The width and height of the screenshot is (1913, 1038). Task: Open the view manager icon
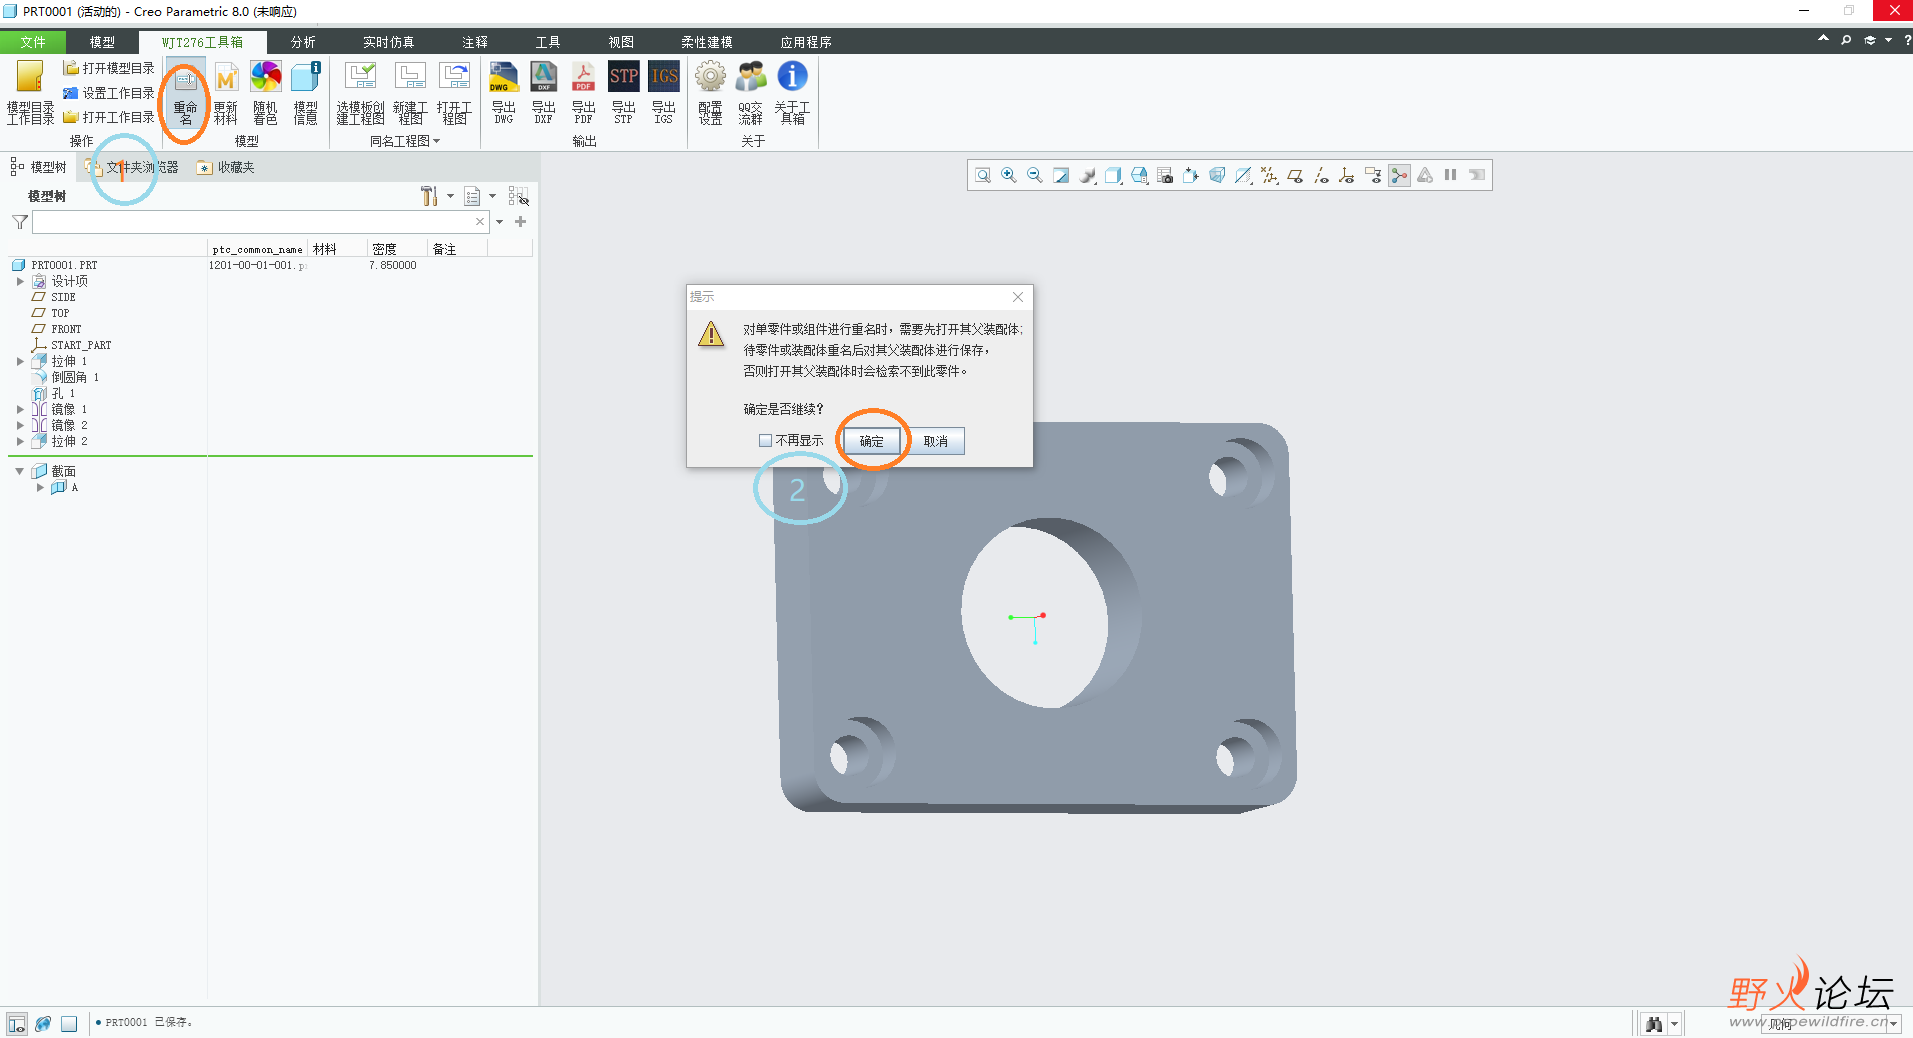[x=1165, y=175]
